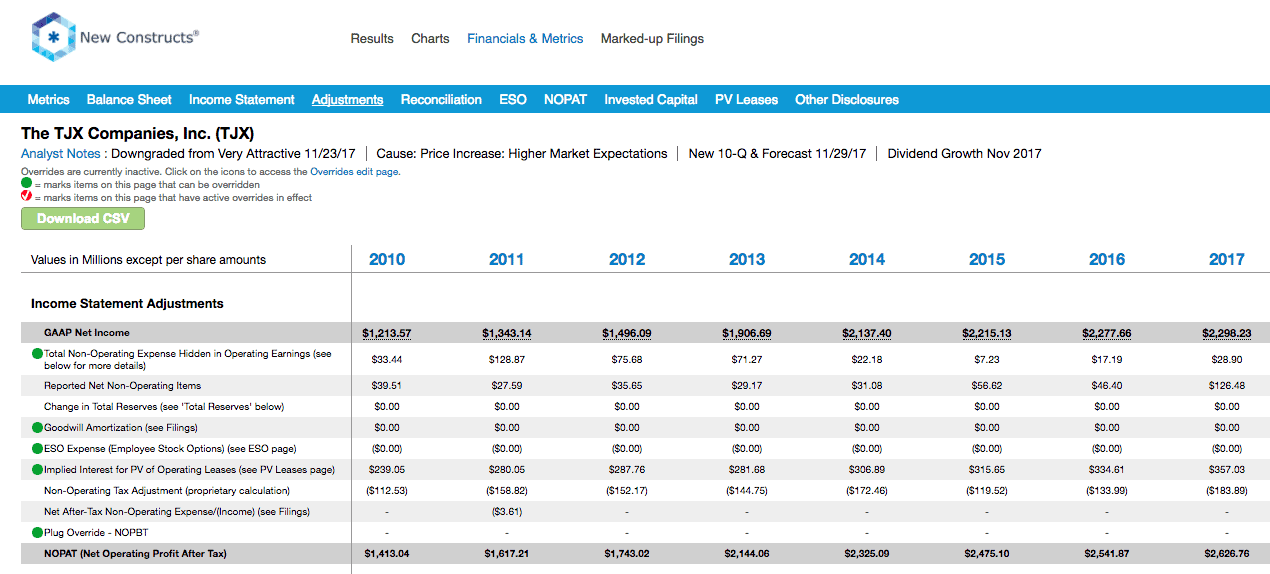The height and width of the screenshot is (574, 1270).
Task: Click the 2012 column header
Action: coord(627,259)
